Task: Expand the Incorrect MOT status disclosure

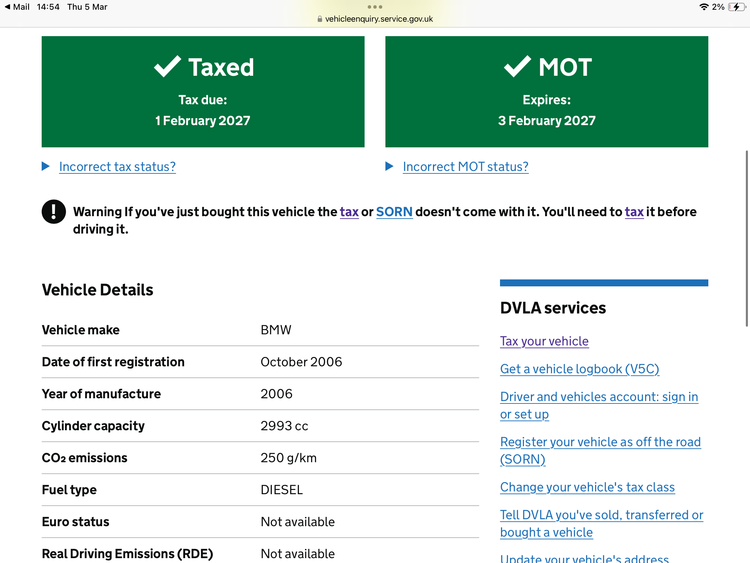Action: (x=465, y=167)
